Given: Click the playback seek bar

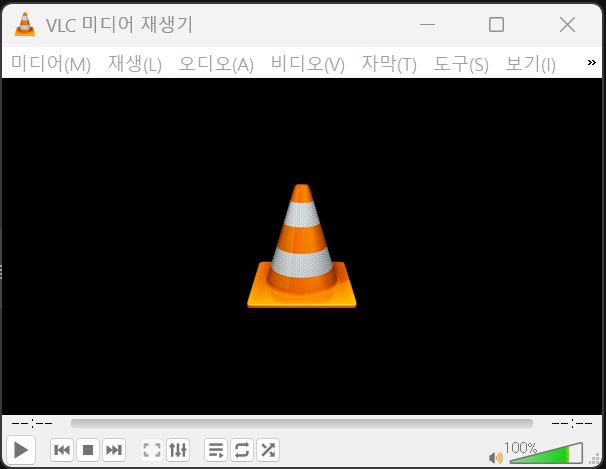Looking at the screenshot, I should click(x=302, y=423).
